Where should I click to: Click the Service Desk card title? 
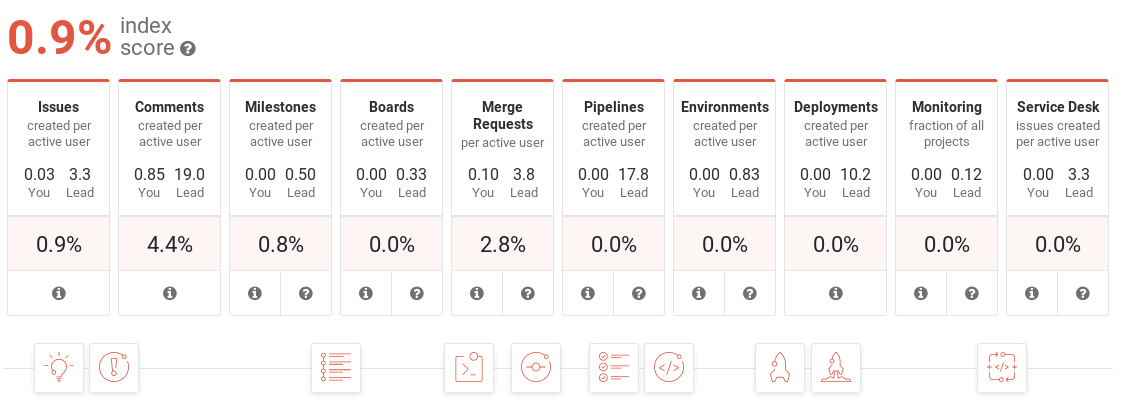[x=1057, y=107]
